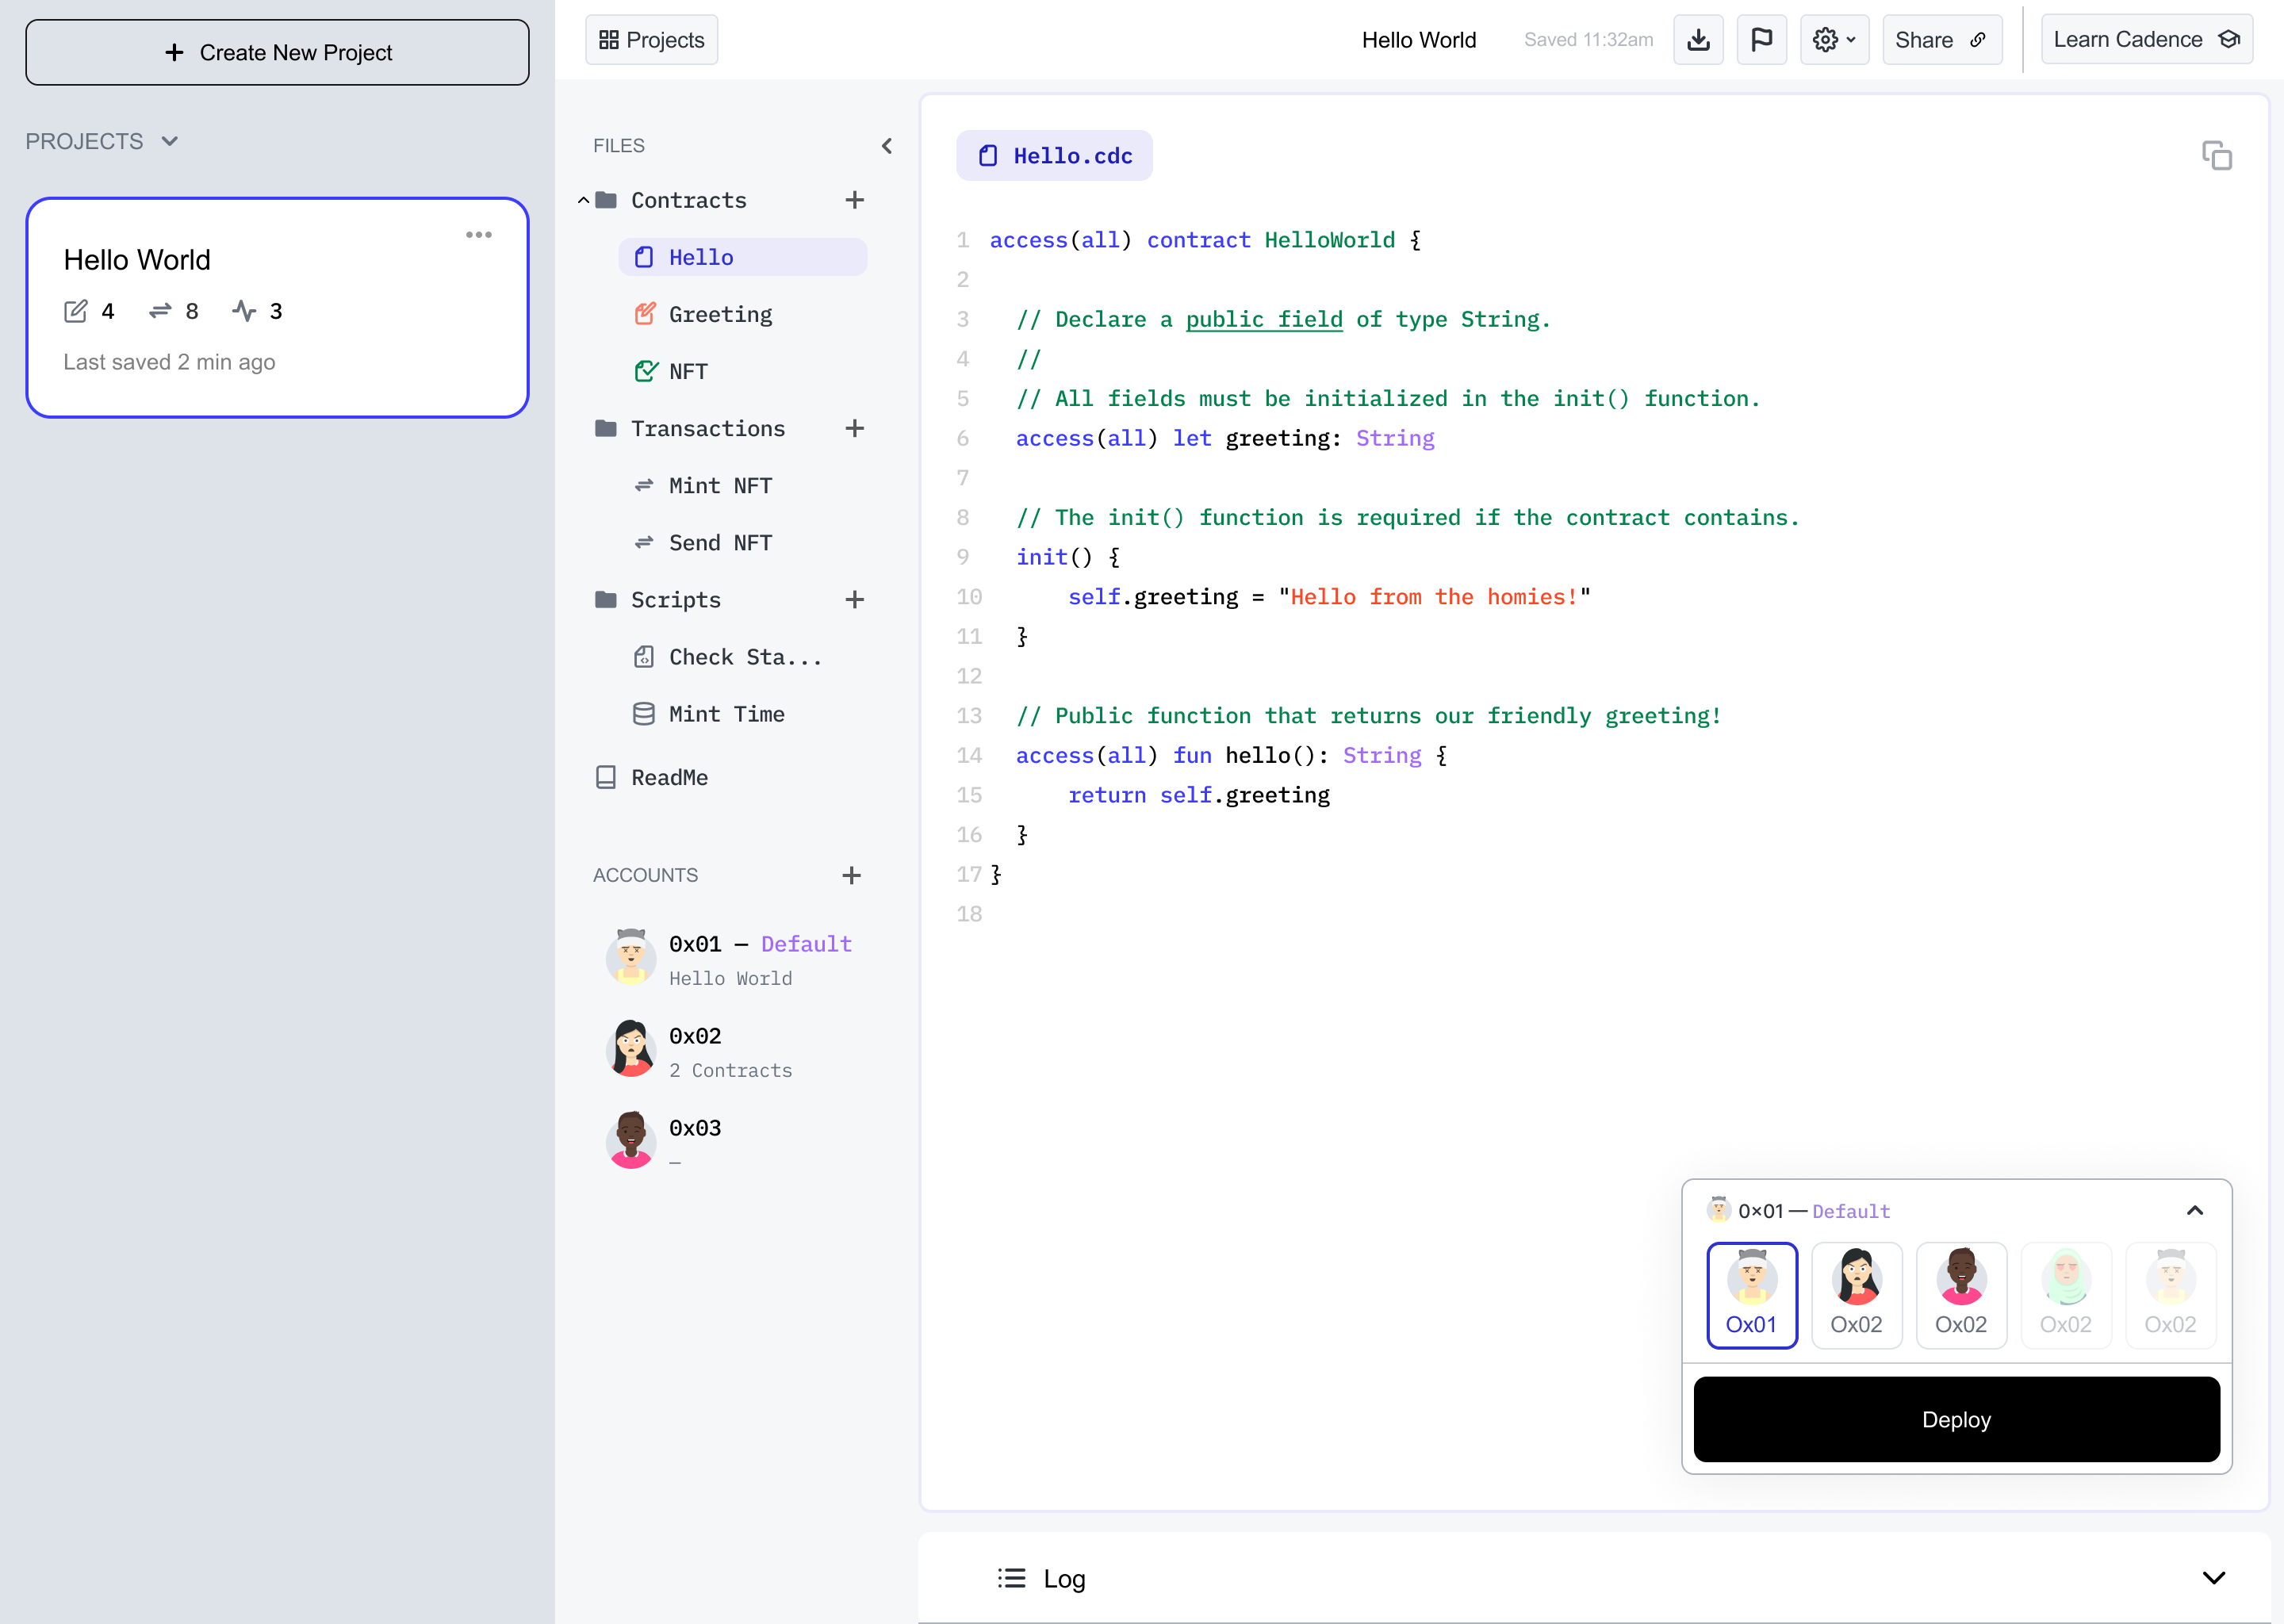Collapse the Contracts folder
The height and width of the screenshot is (1624, 2284).
point(584,199)
